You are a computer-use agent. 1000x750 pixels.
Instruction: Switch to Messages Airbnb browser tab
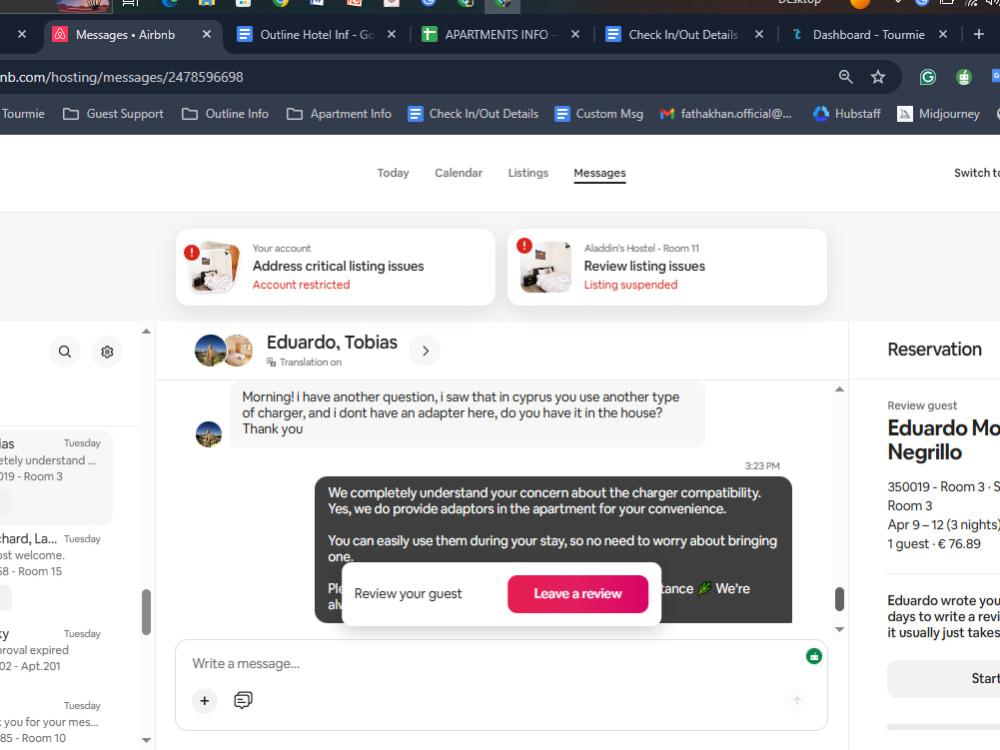pos(133,34)
